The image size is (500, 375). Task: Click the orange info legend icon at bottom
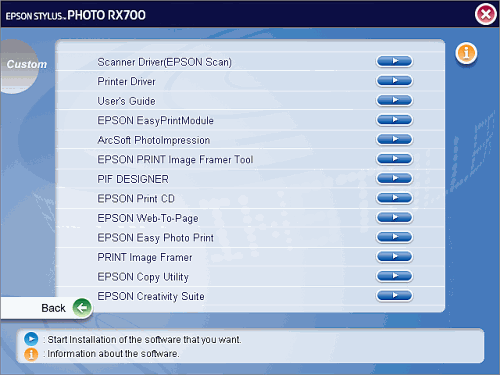[31, 354]
